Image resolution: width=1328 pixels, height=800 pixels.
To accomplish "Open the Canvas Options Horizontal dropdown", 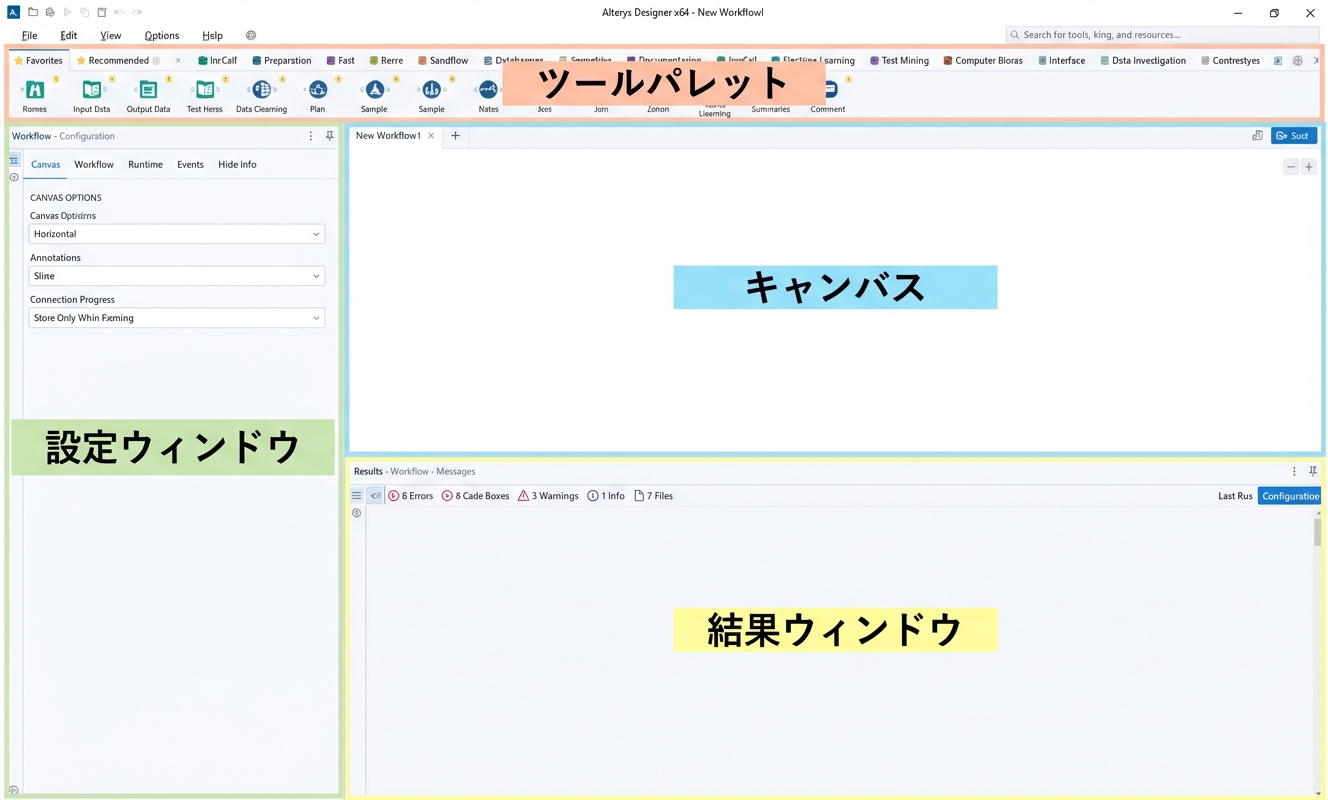I will pyautogui.click(x=177, y=234).
